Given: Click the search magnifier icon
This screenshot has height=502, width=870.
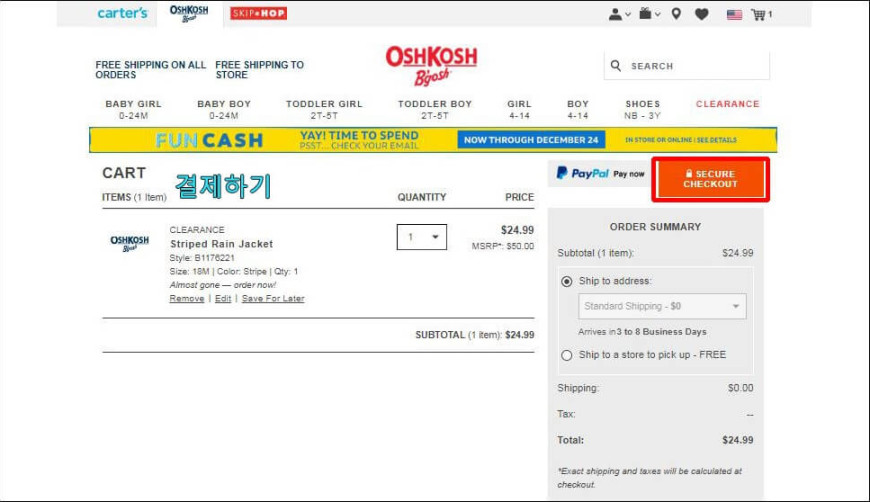Looking at the screenshot, I should pyautogui.click(x=616, y=66).
